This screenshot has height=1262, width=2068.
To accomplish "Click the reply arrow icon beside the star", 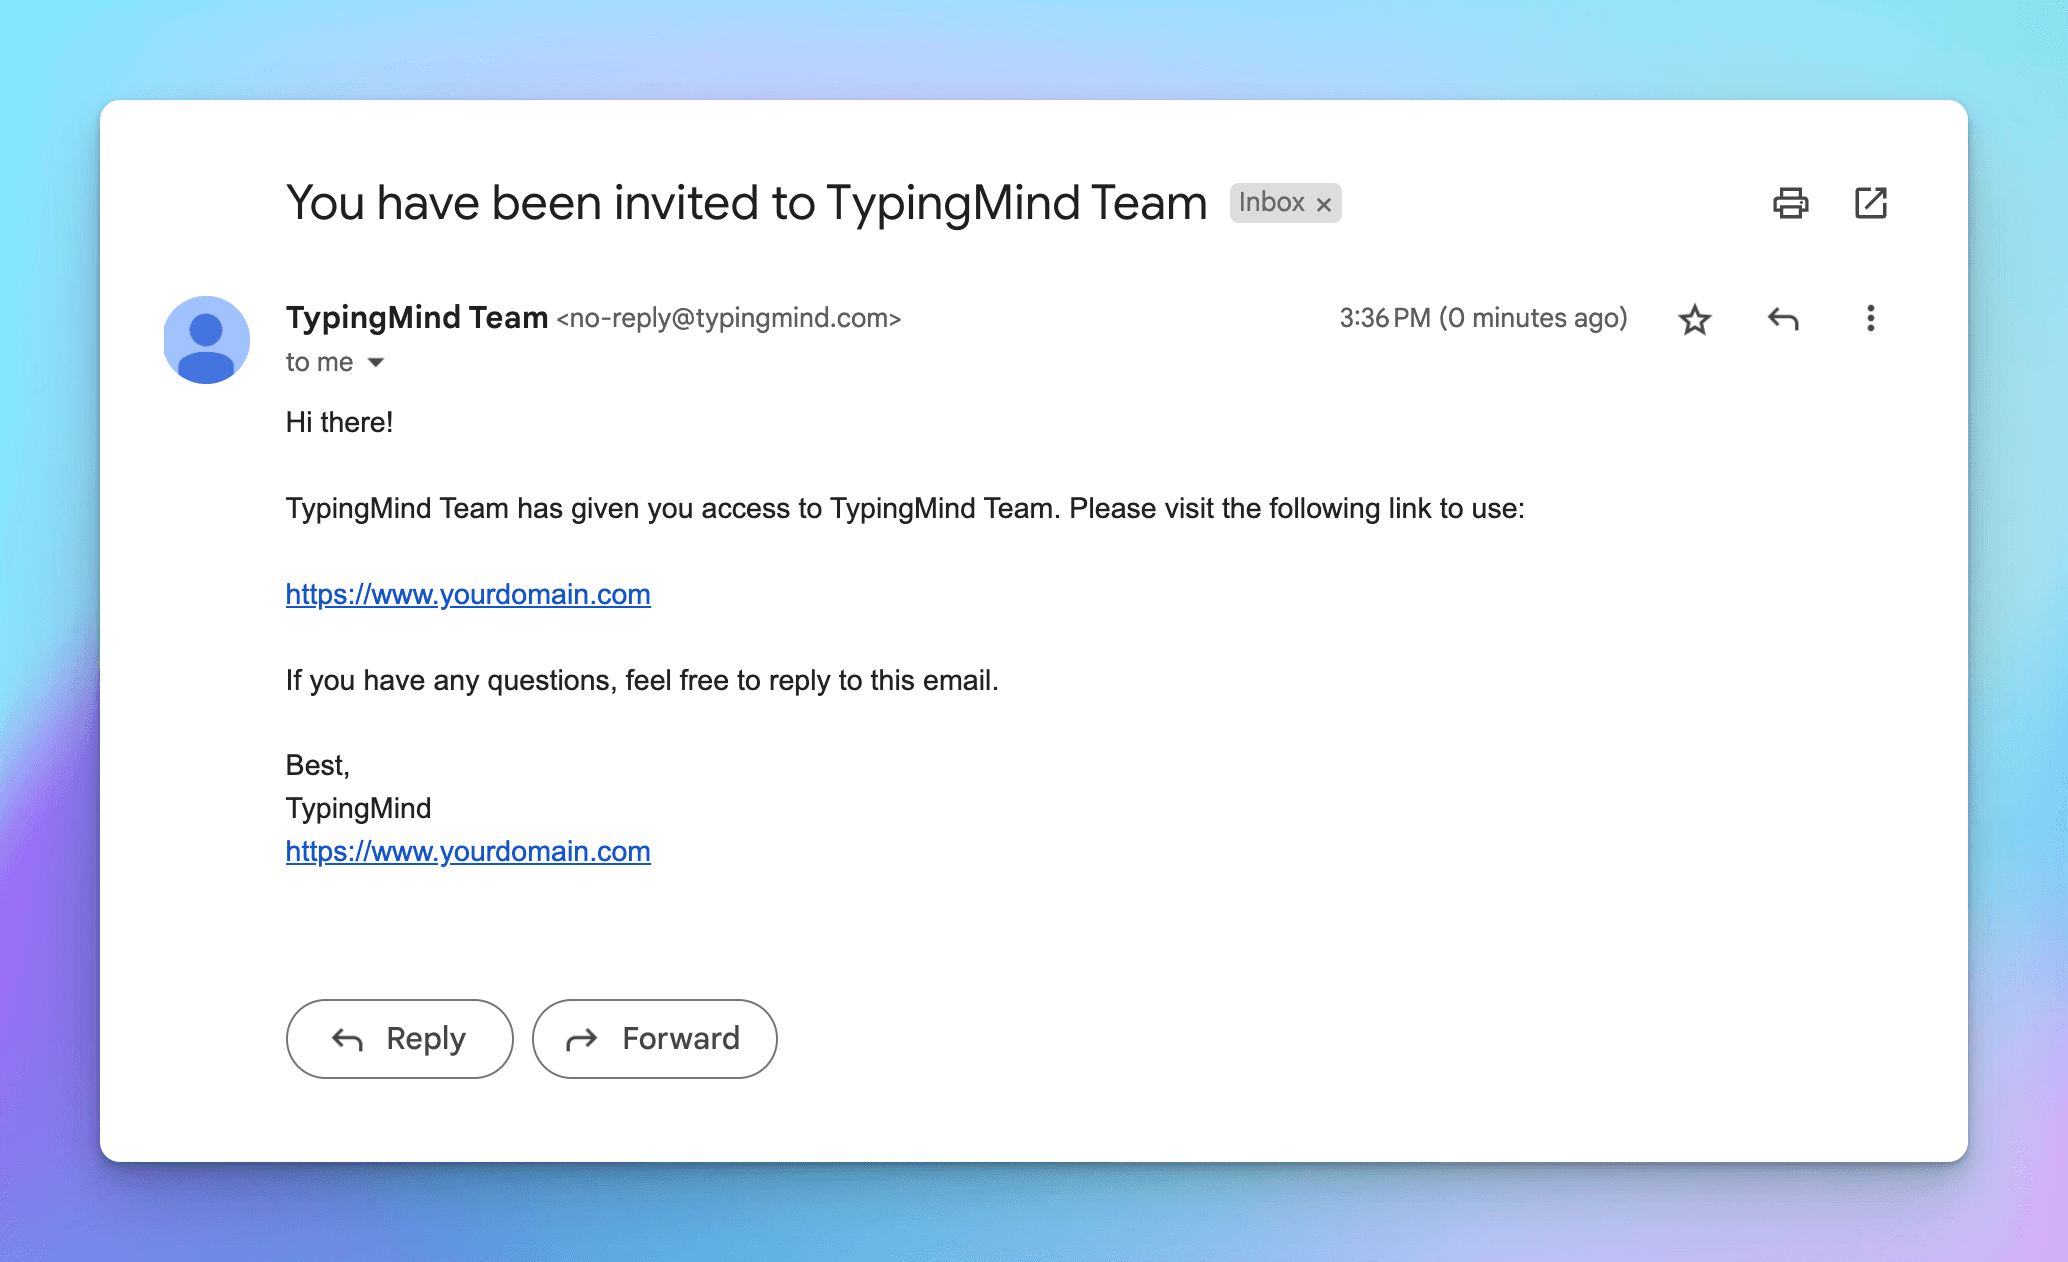I will pos(1782,320).
